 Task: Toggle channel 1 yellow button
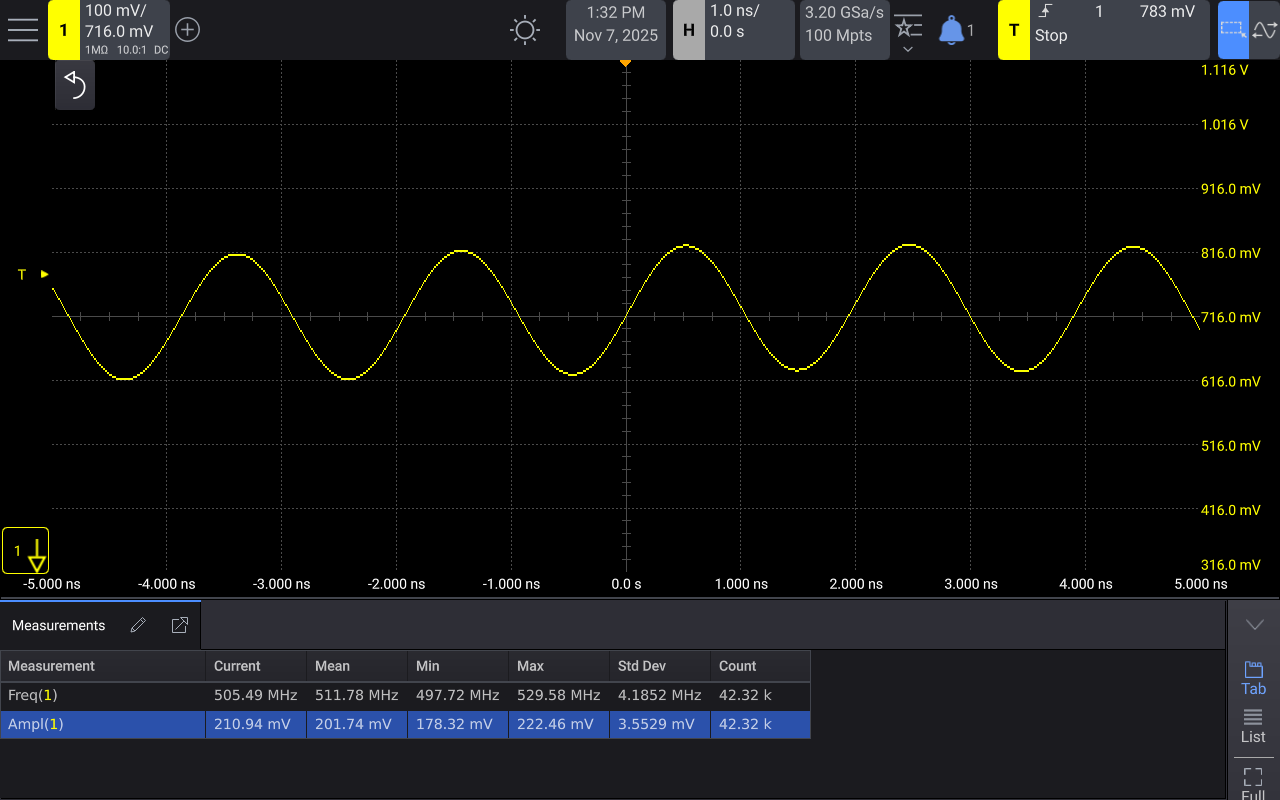tap(64, 30)
